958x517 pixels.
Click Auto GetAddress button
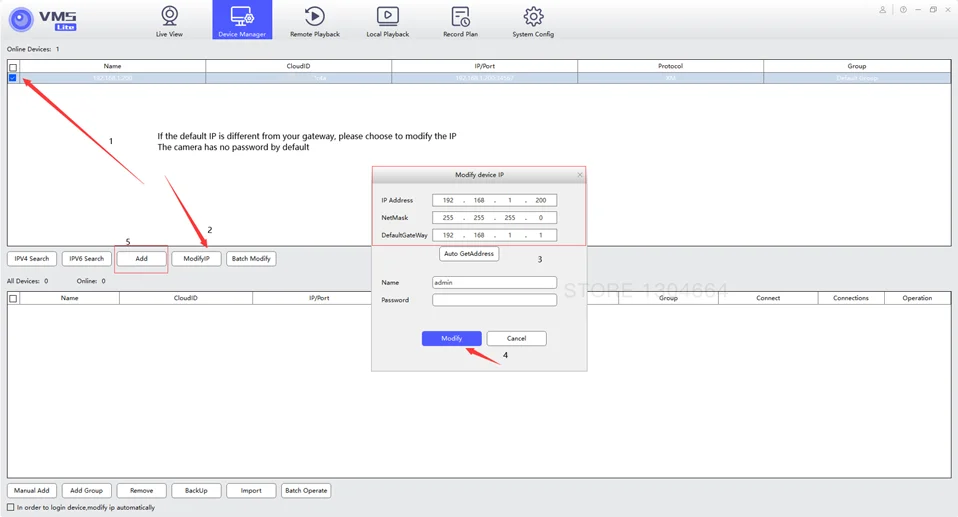tap(469, 254)
